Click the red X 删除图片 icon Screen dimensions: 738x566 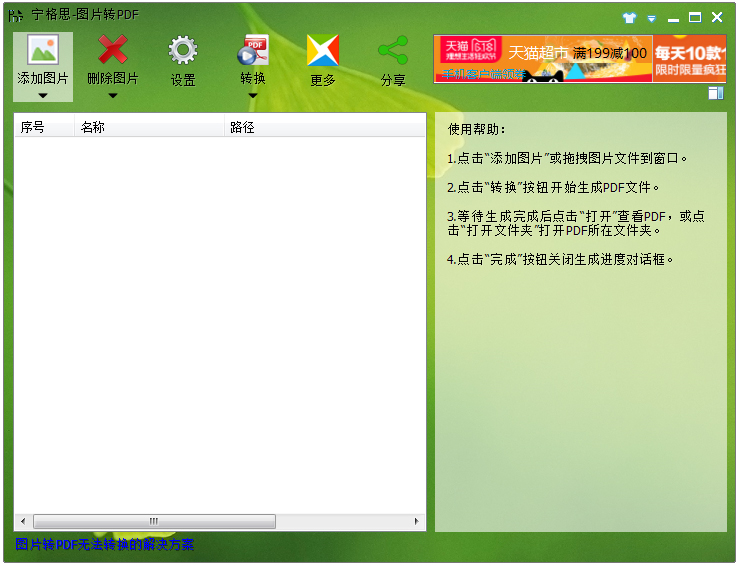click(x=112, y=49)
